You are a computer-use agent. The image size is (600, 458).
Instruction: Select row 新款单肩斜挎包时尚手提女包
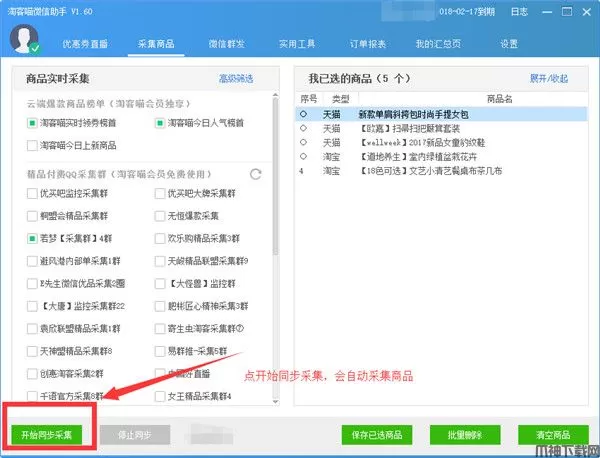(442, 114)
